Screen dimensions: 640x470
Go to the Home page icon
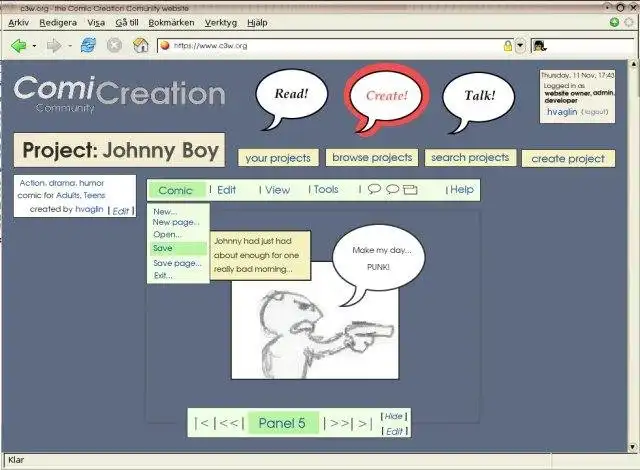pyautogui.click(x=140, y=45)
